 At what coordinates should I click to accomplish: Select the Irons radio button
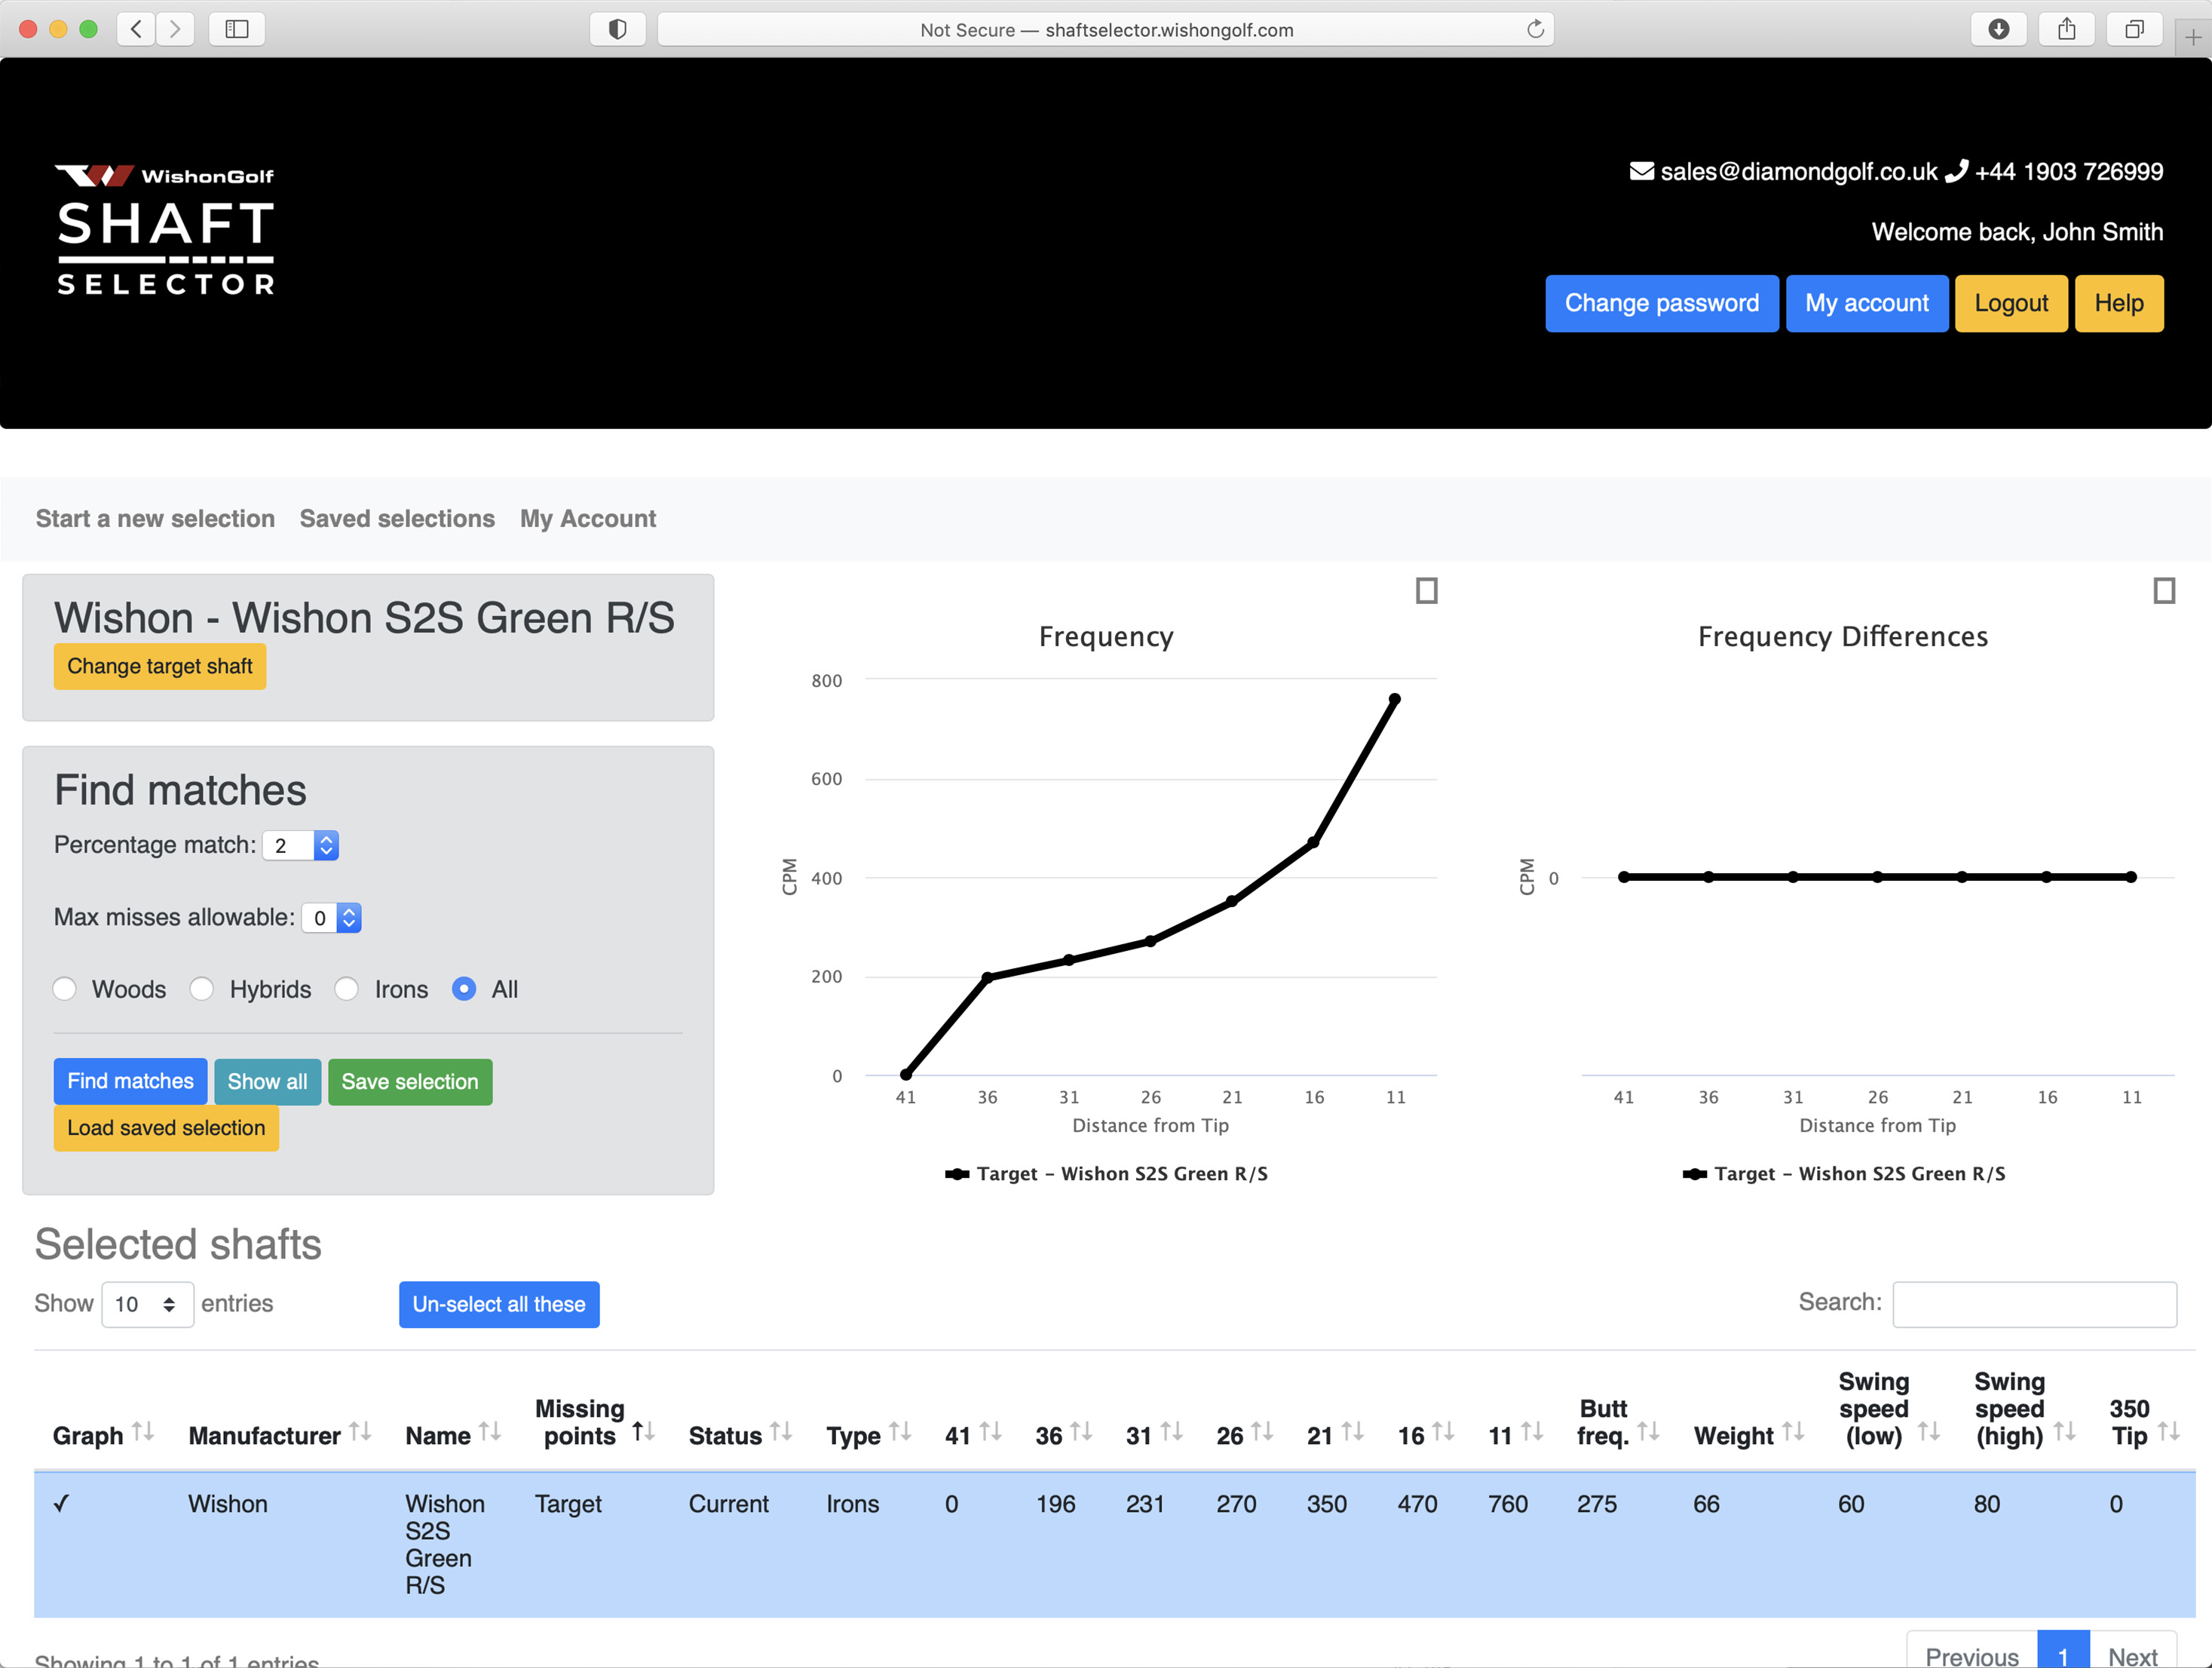click(x=347, y=989)
